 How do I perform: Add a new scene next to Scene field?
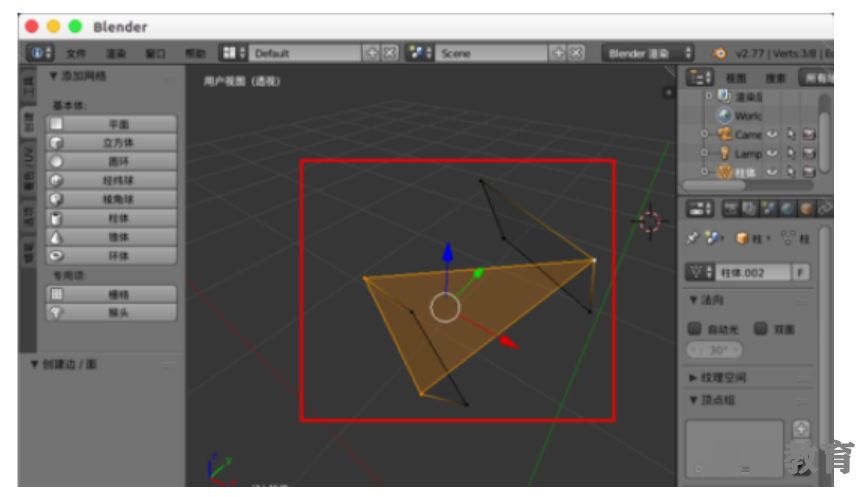click(558, 53)
